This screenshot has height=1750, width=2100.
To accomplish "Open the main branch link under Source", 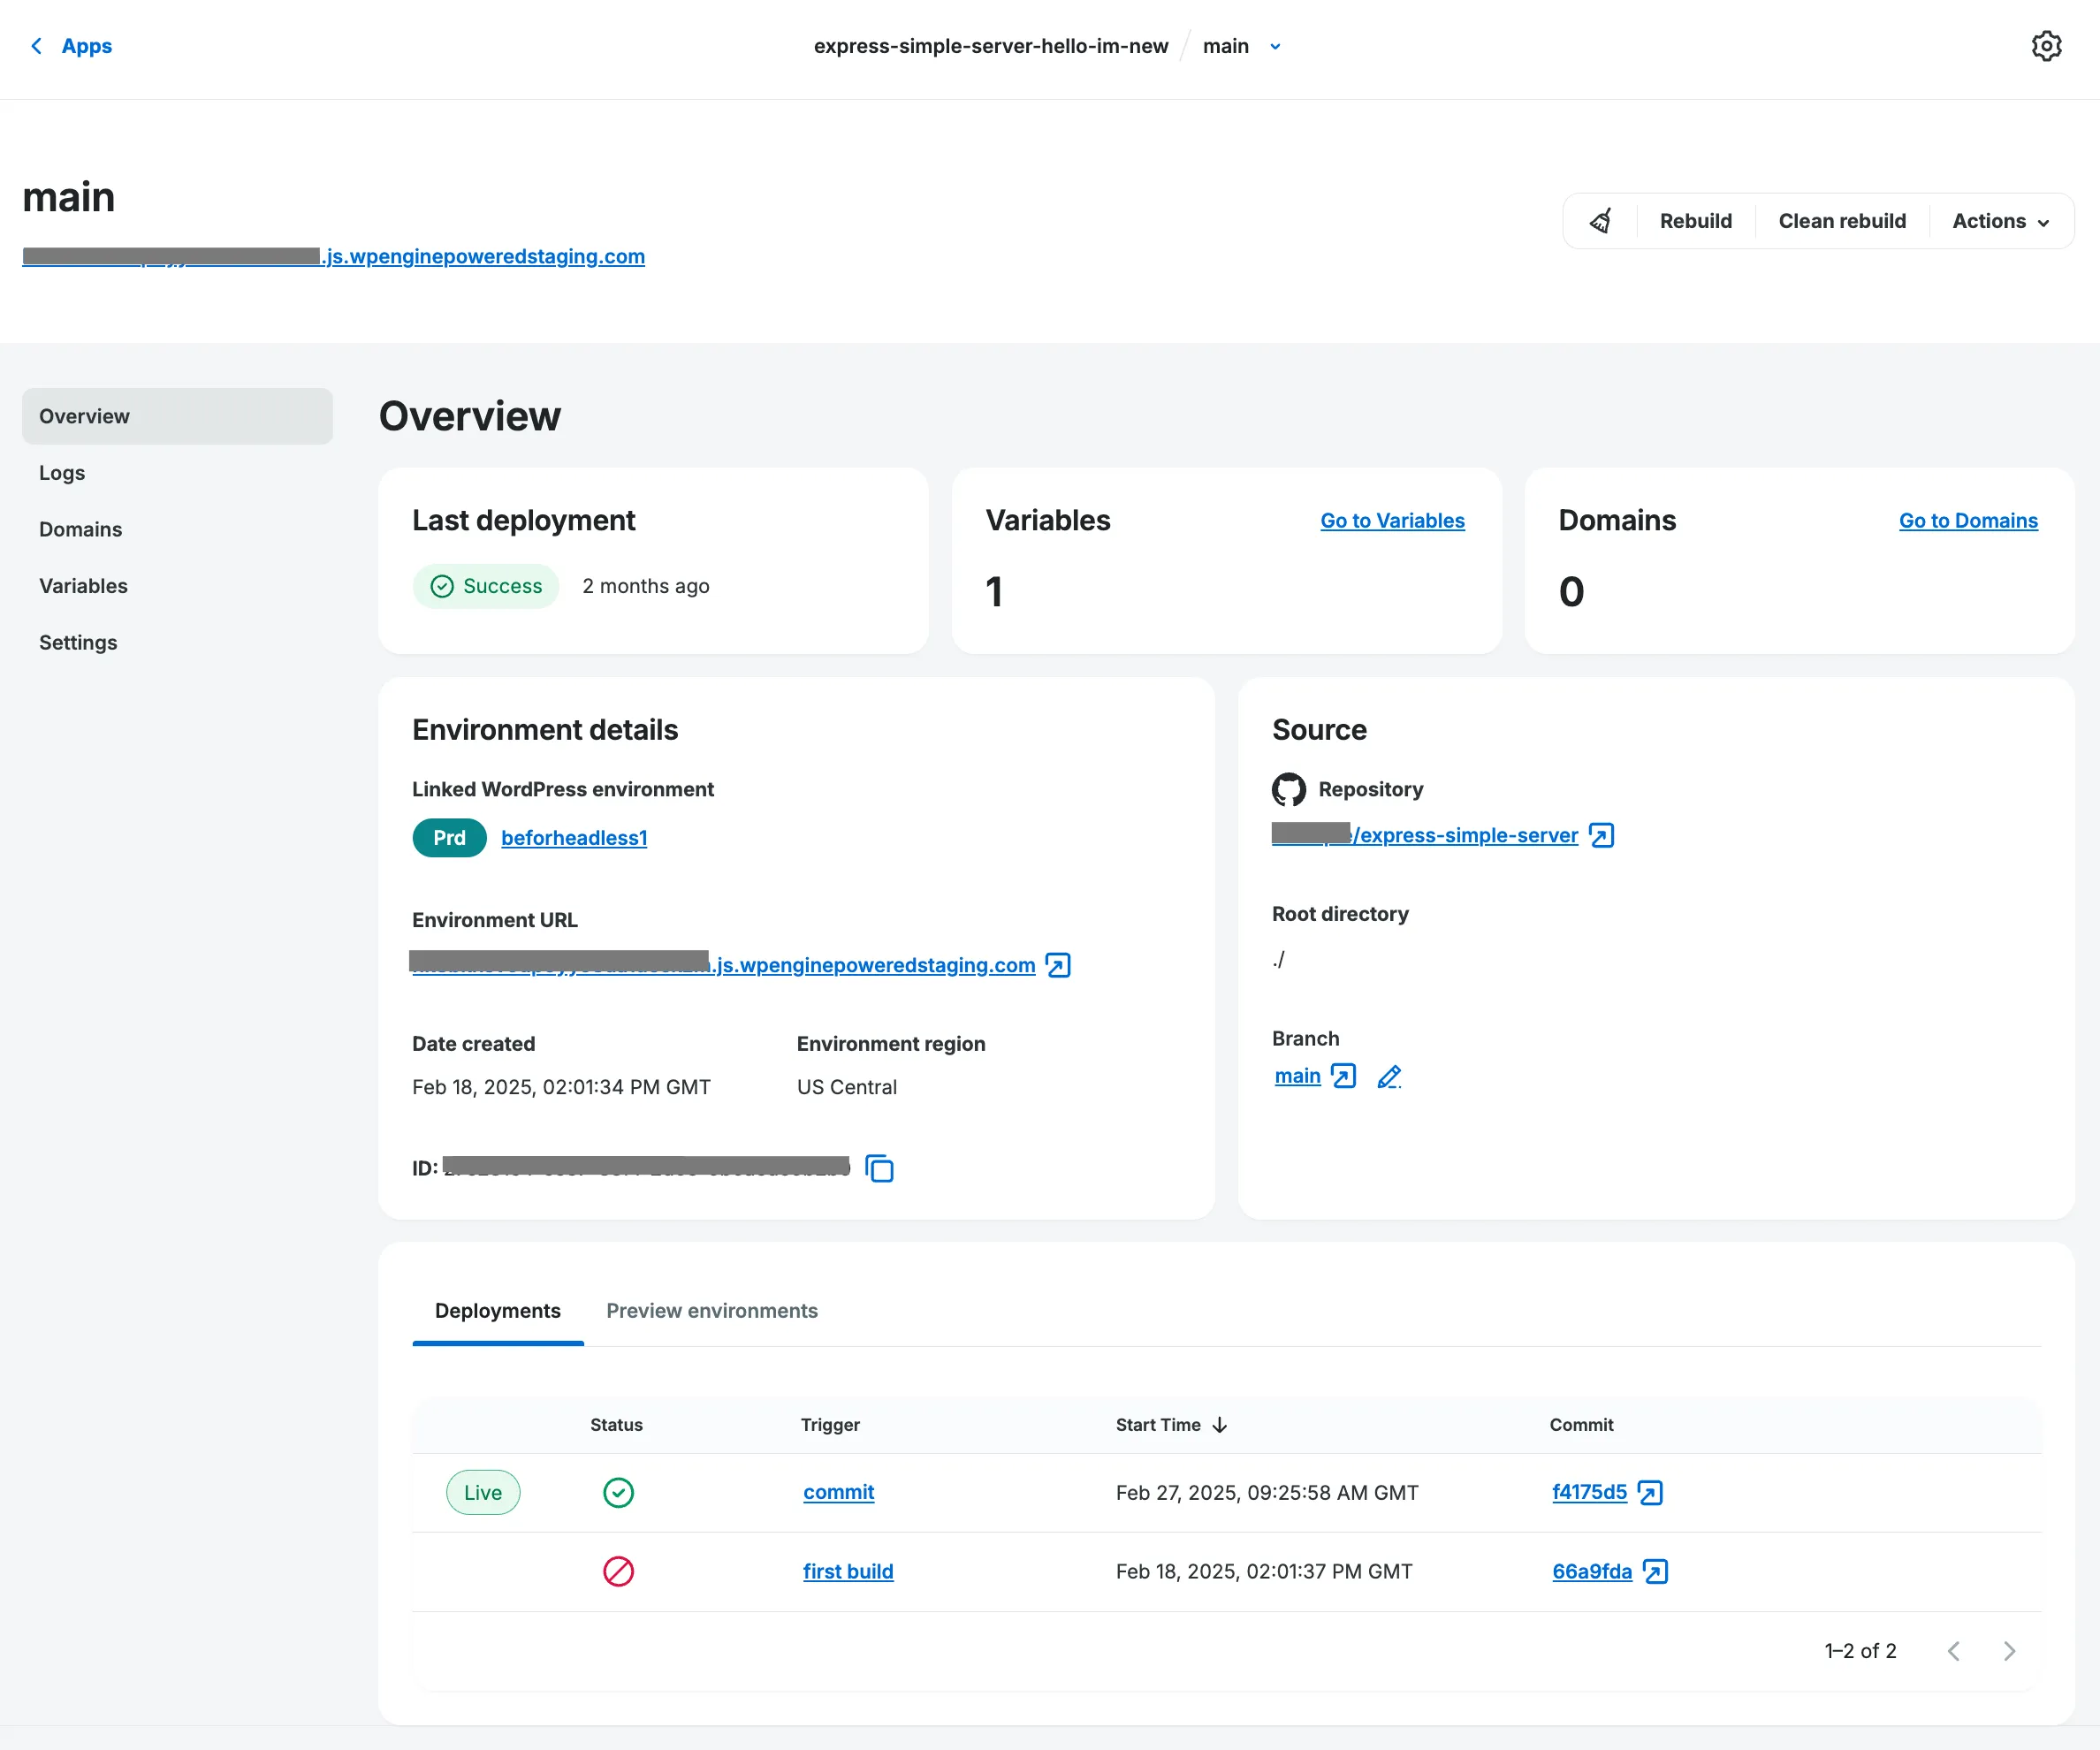I will coord(1297,1076).
